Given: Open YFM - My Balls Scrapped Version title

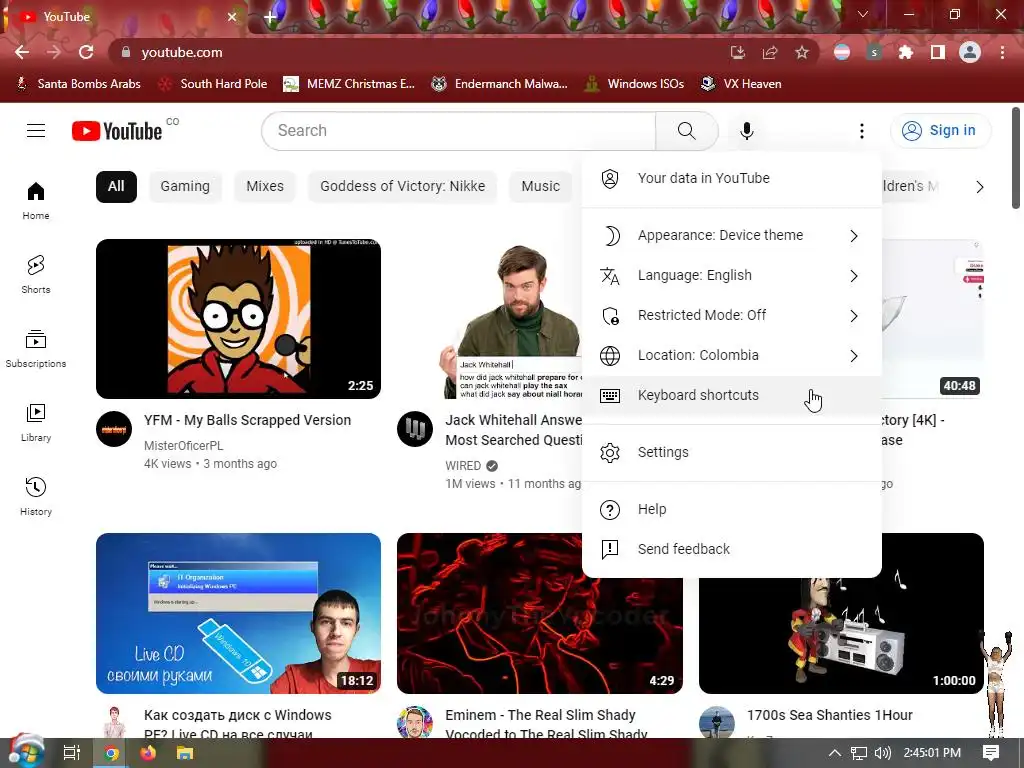Looking at the screenshot, I should click(248, 420).
